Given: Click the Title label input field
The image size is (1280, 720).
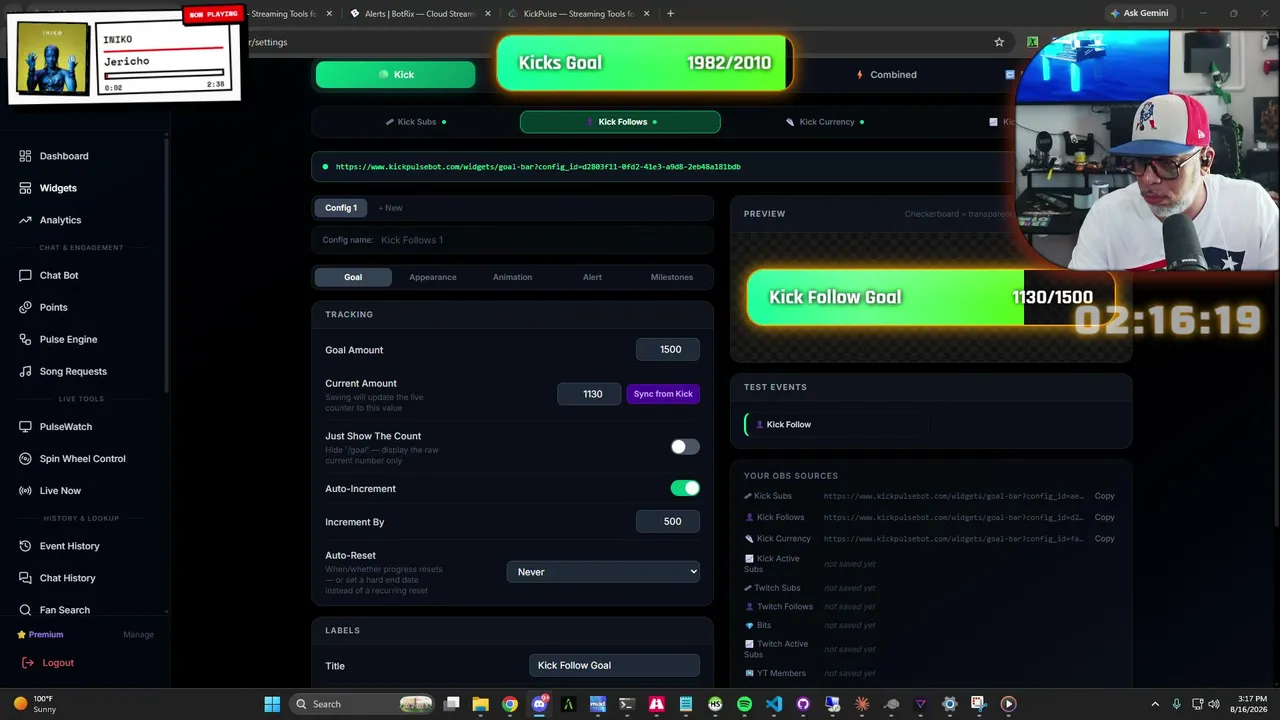Looking at the screenshot, I should (x=614, y=666).
